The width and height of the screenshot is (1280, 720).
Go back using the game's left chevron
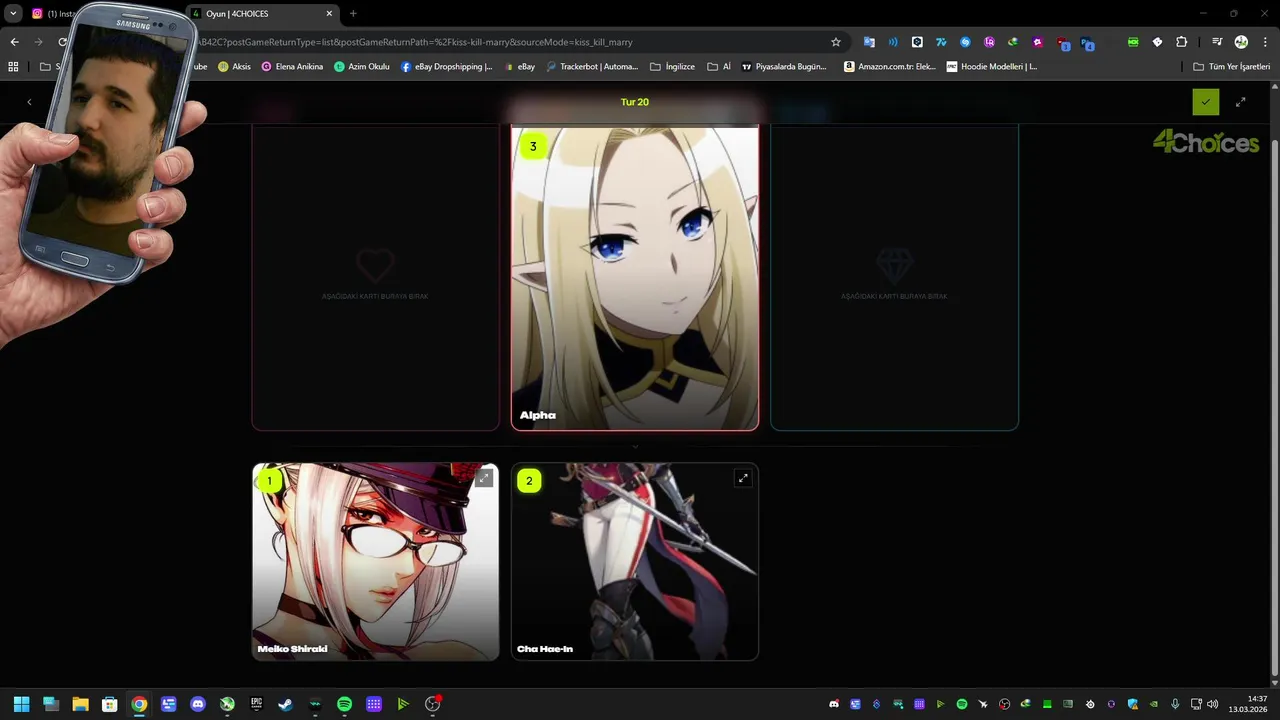pyautogui.click(x=29, y=102)
